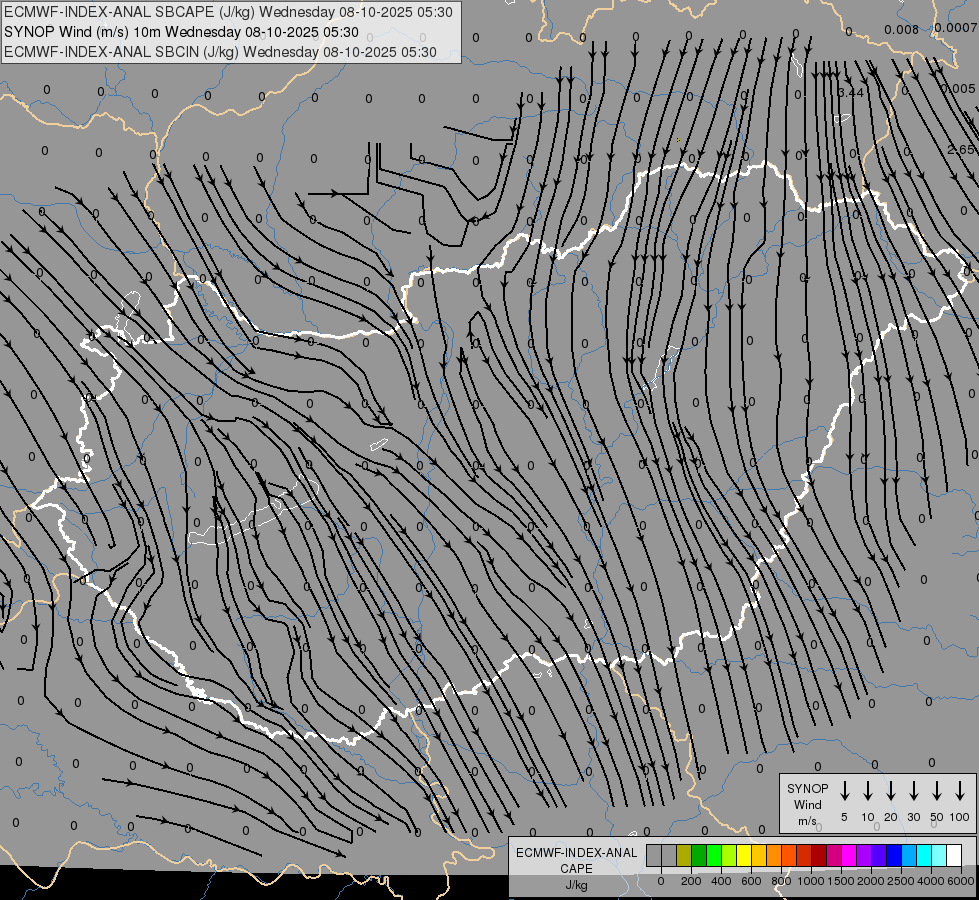Click the 10 m/s wind arrow in legend
The height and width of the screenshot is (900, 979).
pyautogui.click(x=868, y=791)
